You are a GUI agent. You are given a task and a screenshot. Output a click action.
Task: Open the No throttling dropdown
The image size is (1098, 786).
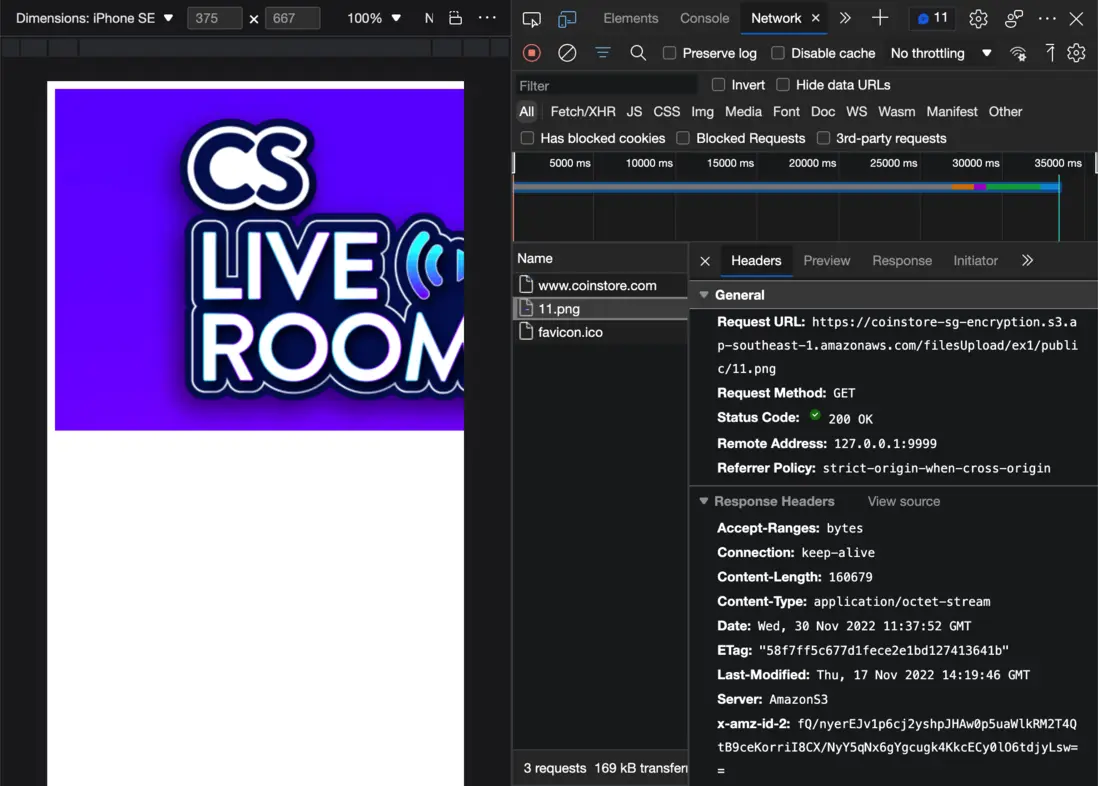940,53
